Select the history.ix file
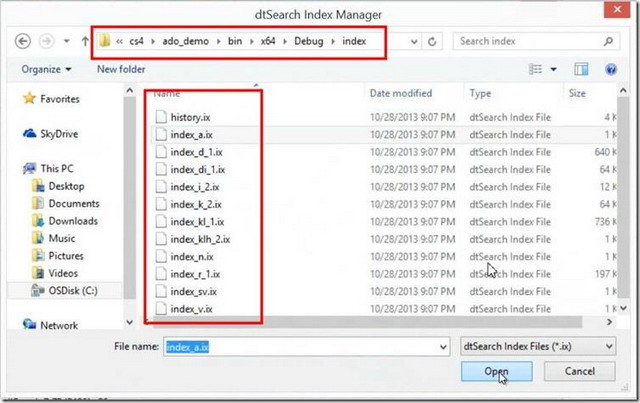 (190, 117)
